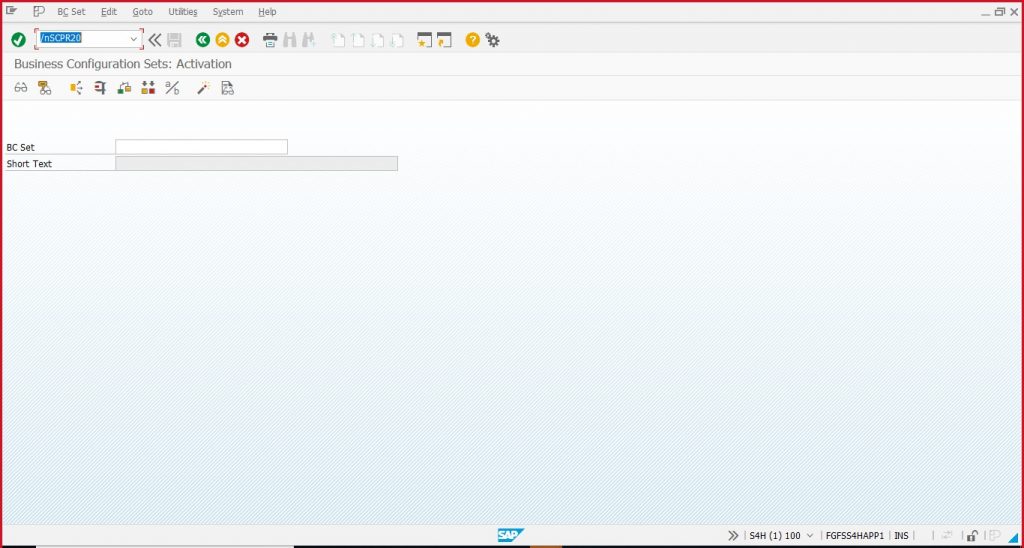Open Customize Local Layout gear icon
1024x548 pixels.
click(492, 40)
